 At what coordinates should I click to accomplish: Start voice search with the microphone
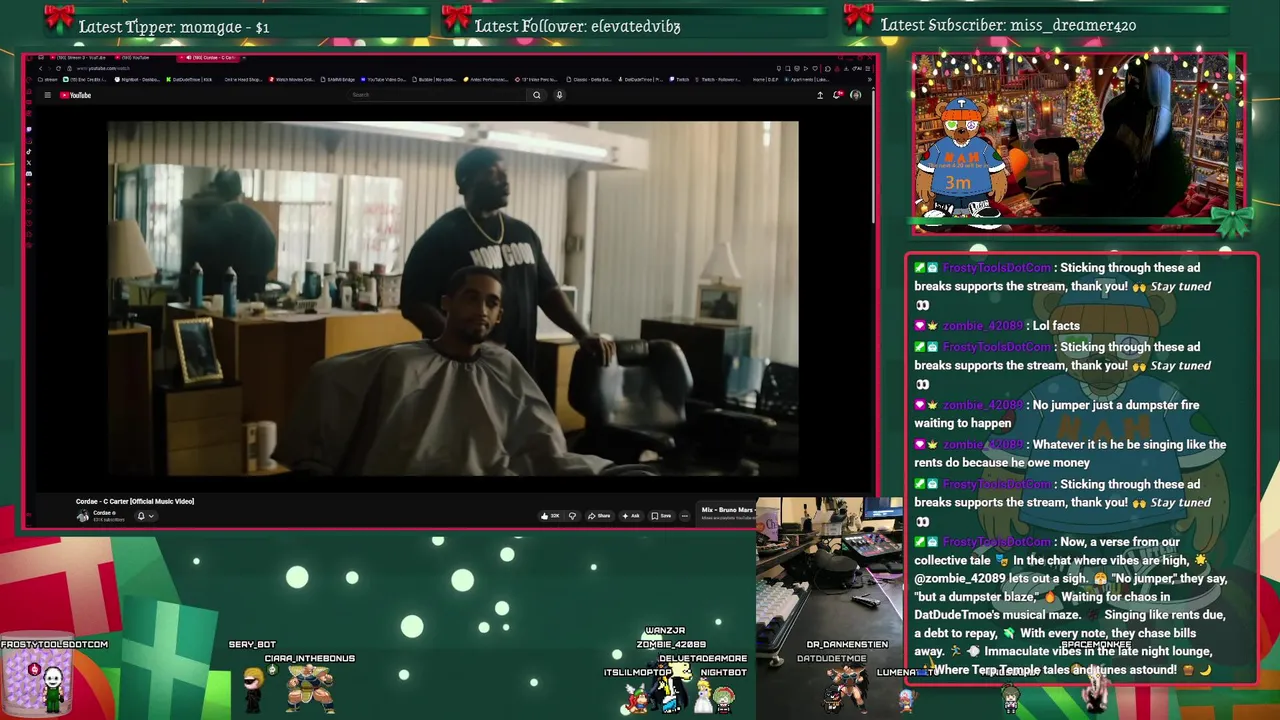[559, 95]
